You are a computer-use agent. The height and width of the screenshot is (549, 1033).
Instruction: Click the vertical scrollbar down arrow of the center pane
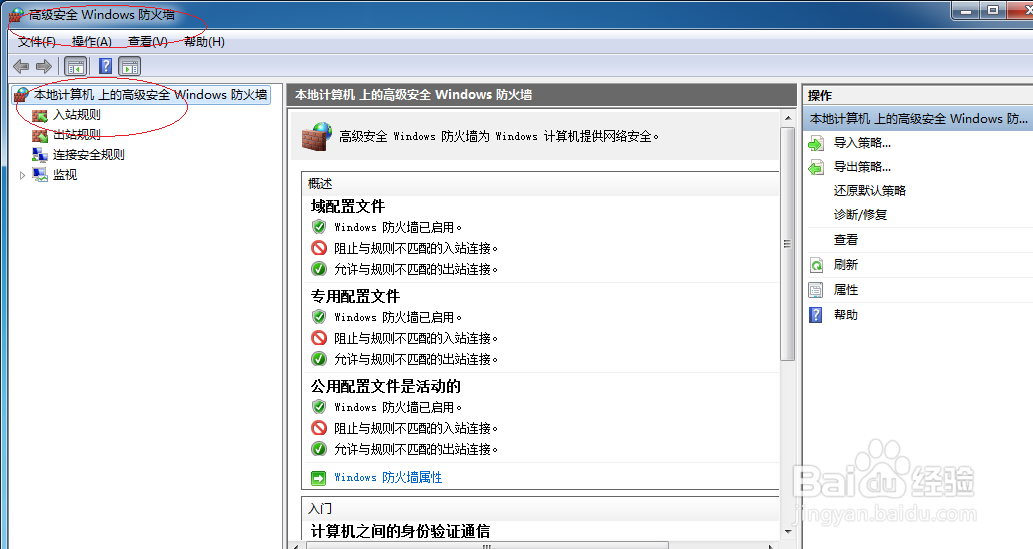(x=788, y=531)
